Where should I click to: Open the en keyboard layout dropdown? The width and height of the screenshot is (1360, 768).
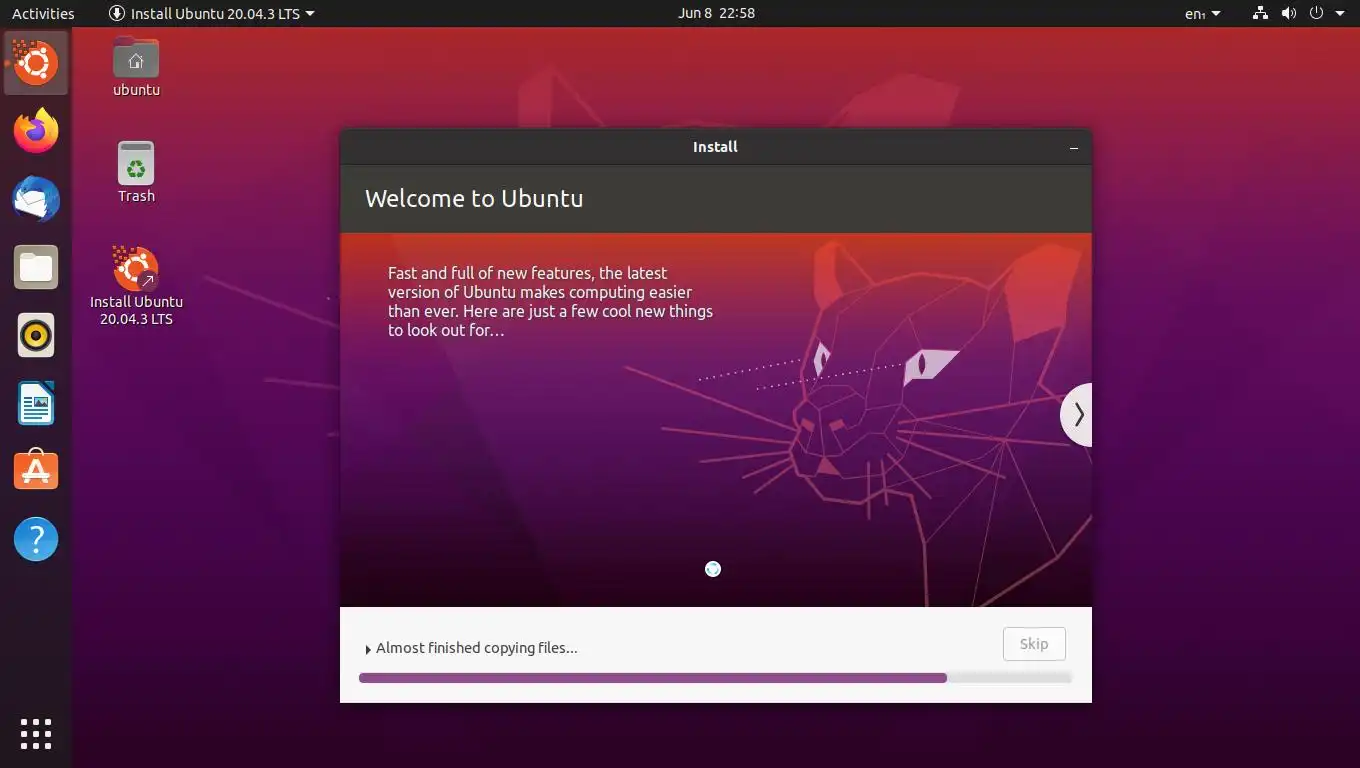[x=1203, y=13]
